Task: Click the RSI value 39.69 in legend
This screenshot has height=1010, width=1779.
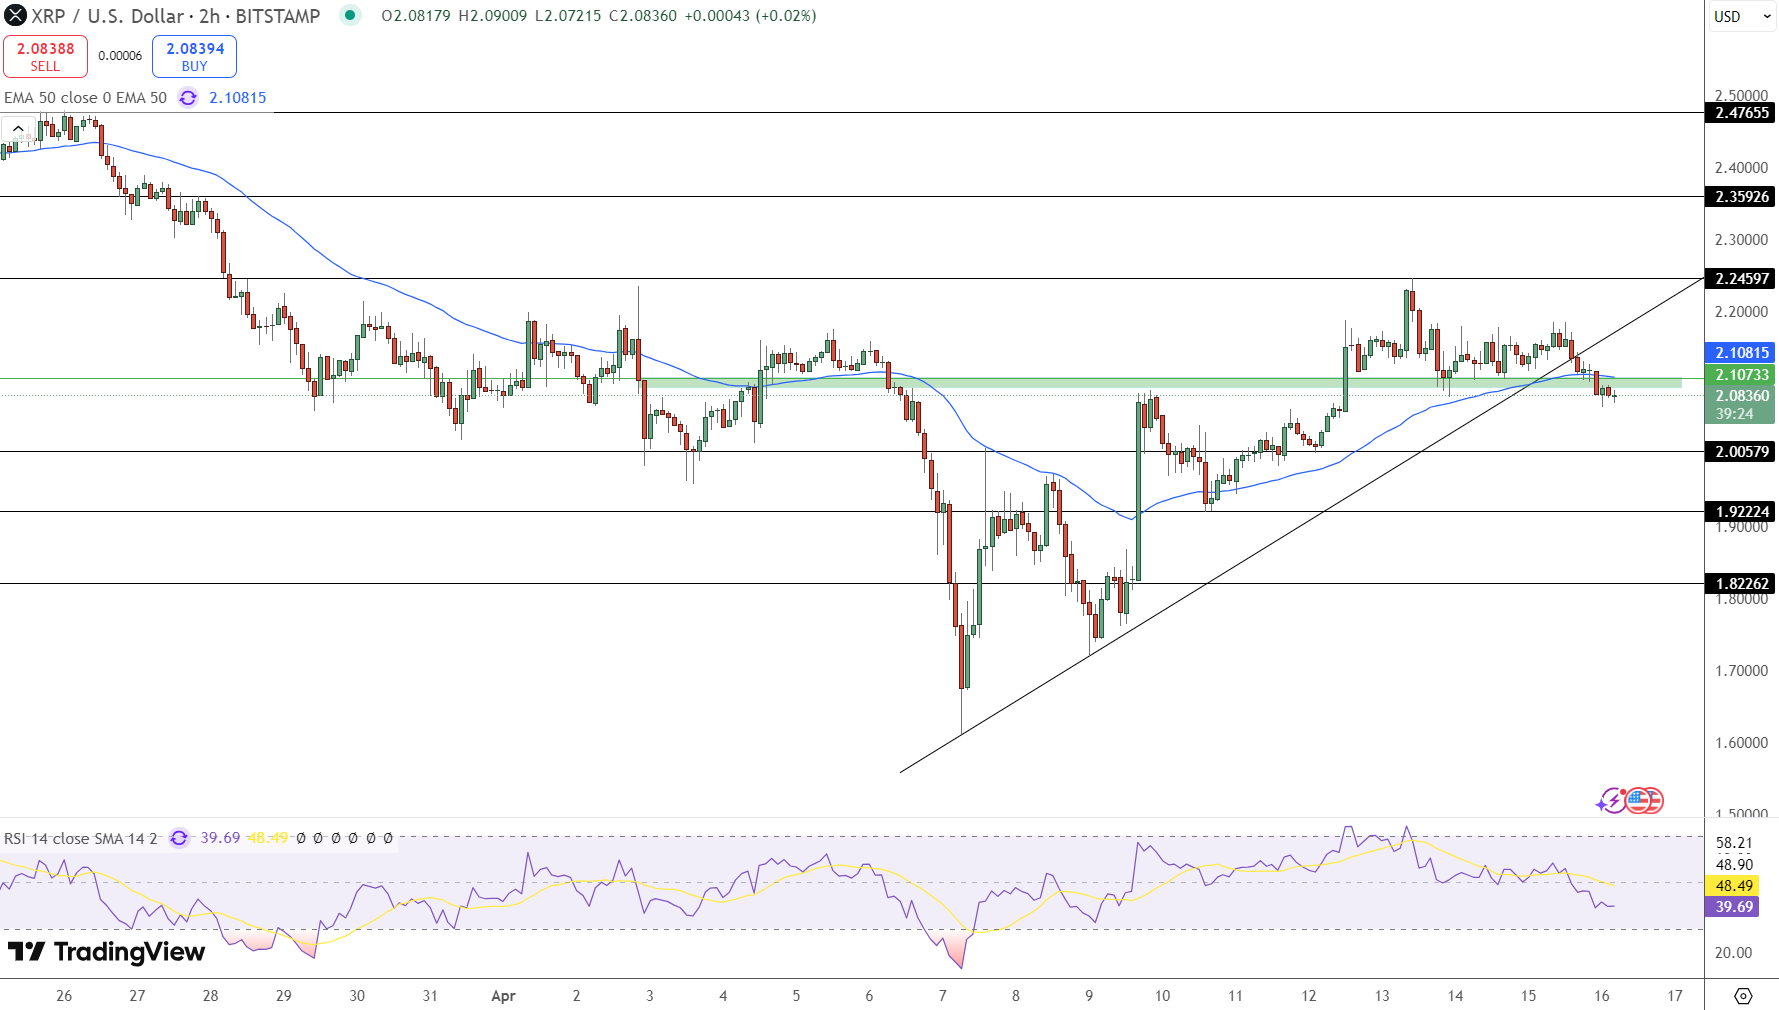Action: (x=220, y=838)
